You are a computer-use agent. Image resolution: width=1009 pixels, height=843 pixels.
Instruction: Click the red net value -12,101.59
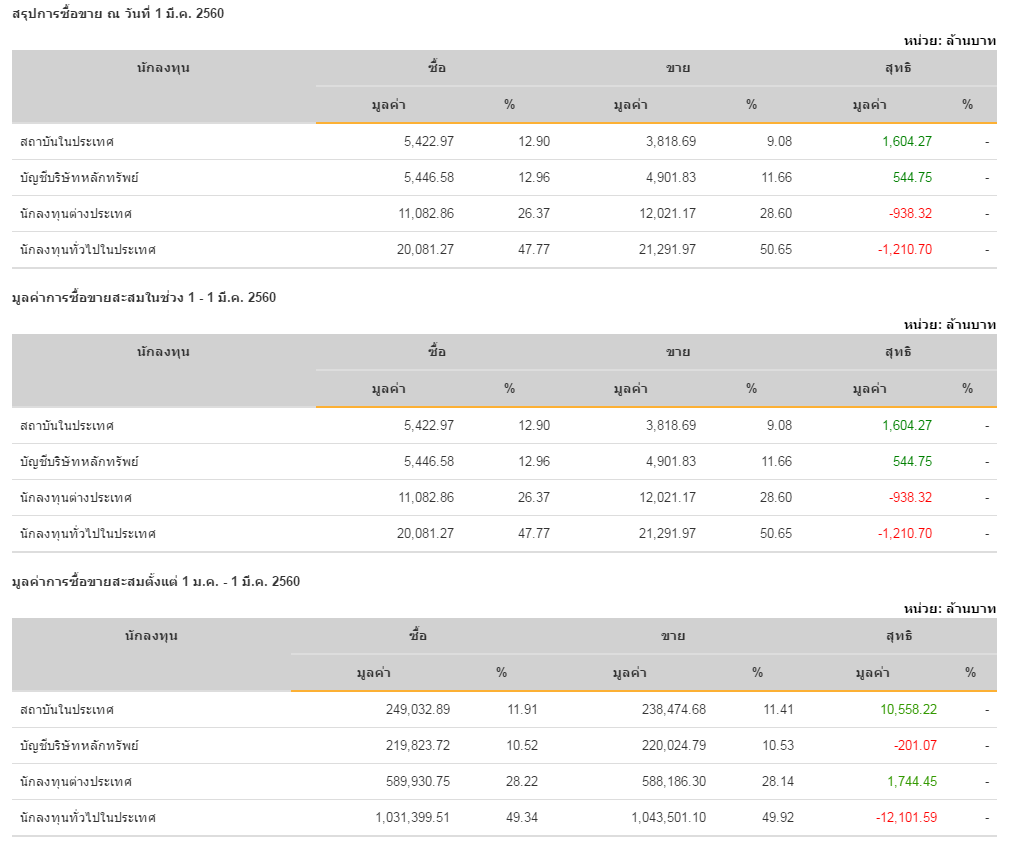pyautogui.click(x=908, y=817)
